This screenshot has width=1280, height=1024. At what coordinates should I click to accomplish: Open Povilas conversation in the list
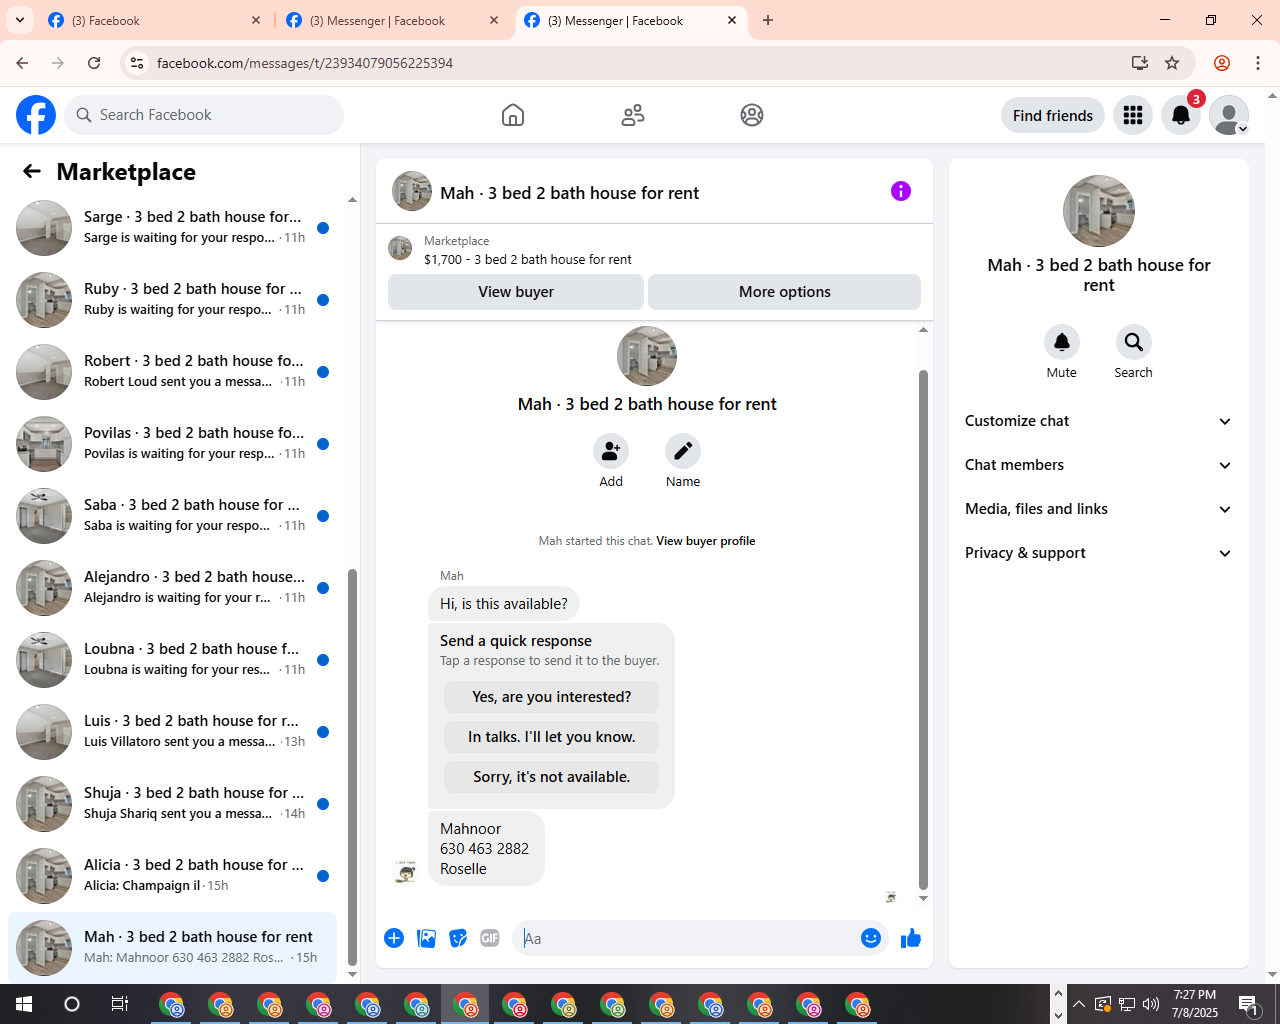coord(172,444)
